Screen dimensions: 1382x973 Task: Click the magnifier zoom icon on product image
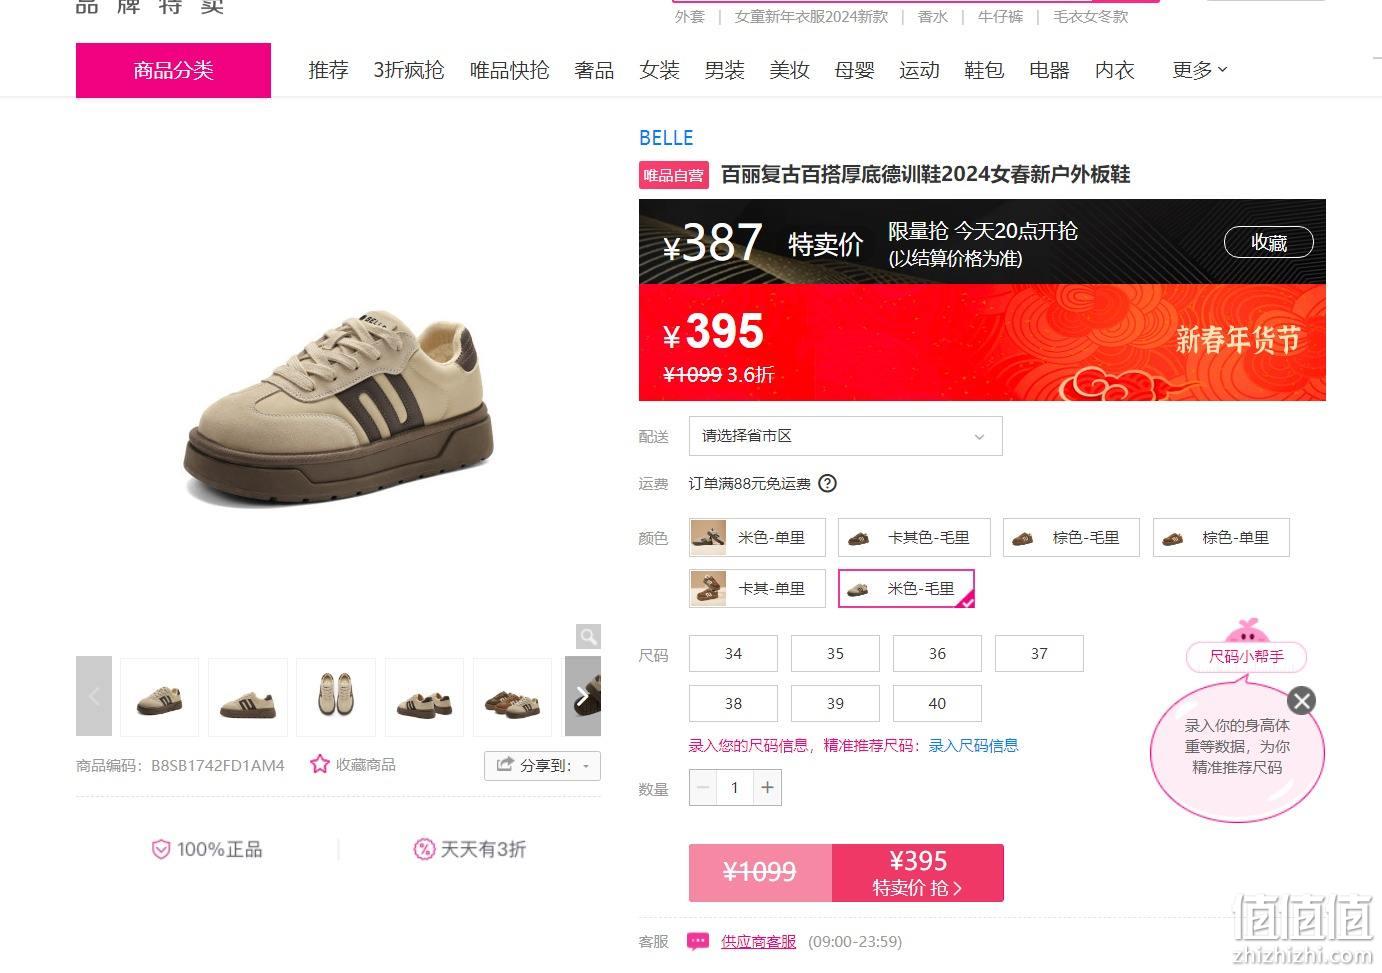[588, 636]
